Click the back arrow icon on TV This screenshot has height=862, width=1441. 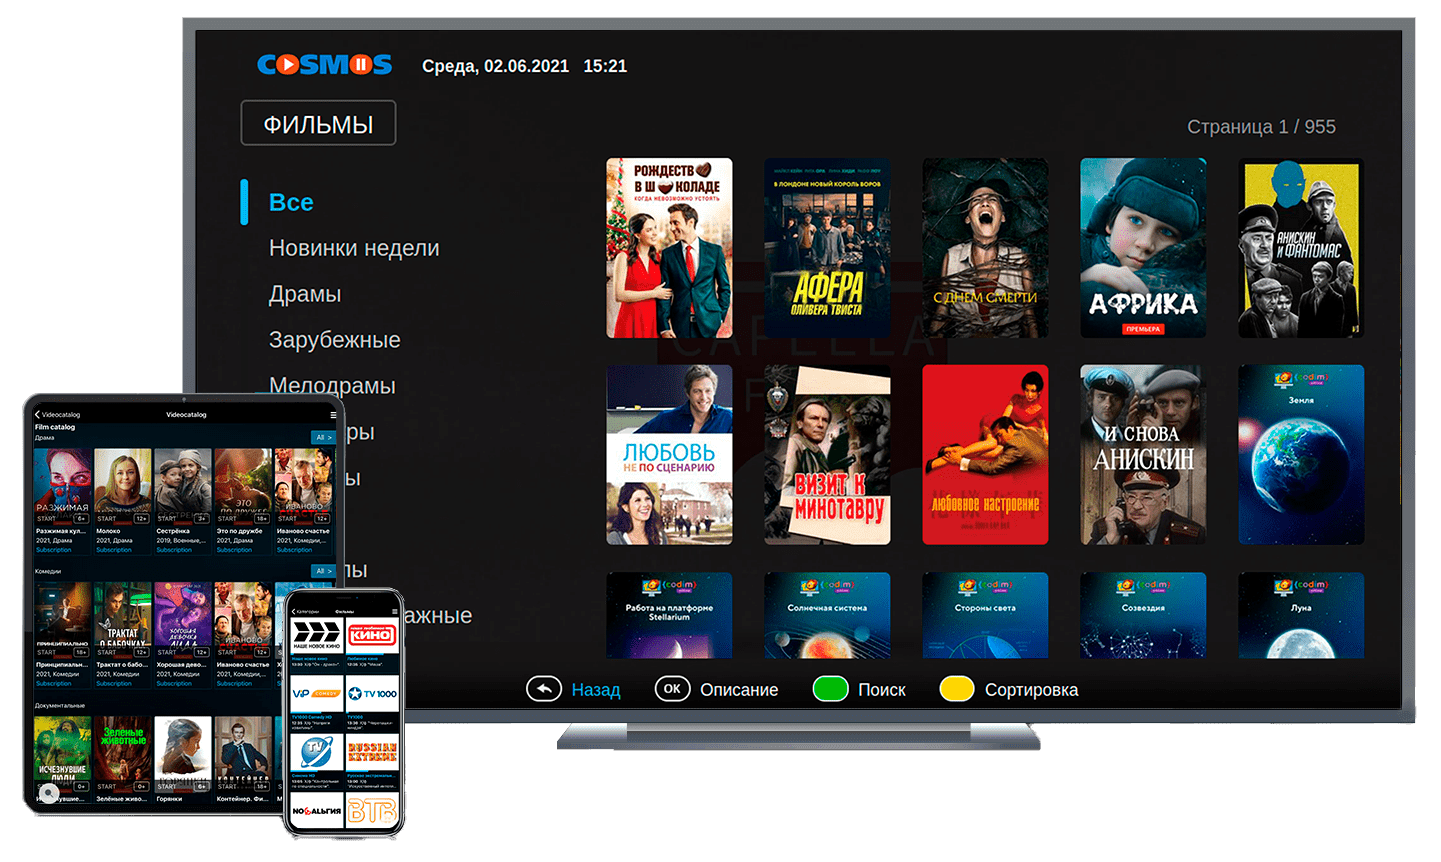click(x=544, y=689)
